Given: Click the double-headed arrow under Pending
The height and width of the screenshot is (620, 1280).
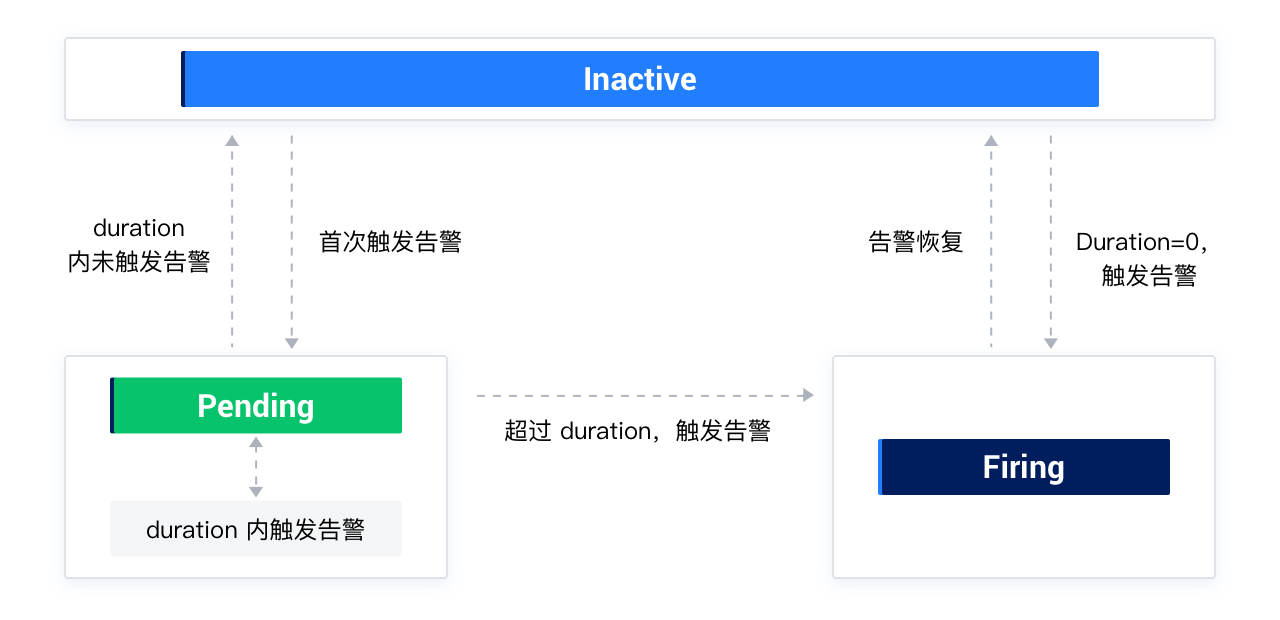Looking at the screenshot, I should 256,467.
